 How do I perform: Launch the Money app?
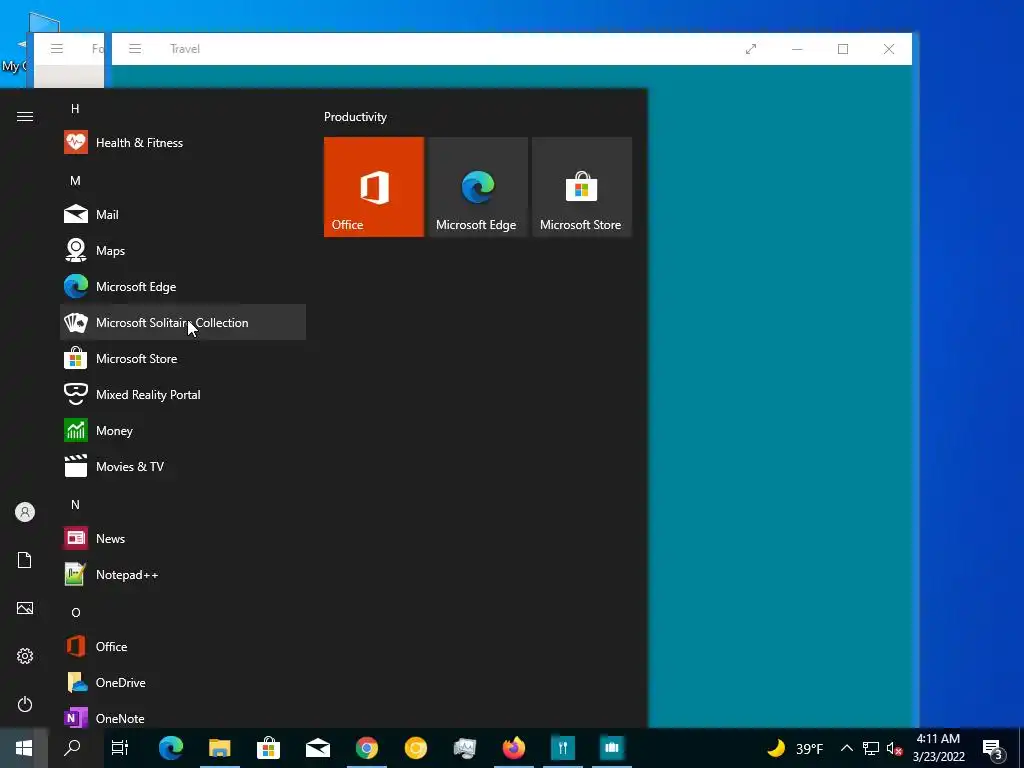pyautogui.click(x=183, y=430)
